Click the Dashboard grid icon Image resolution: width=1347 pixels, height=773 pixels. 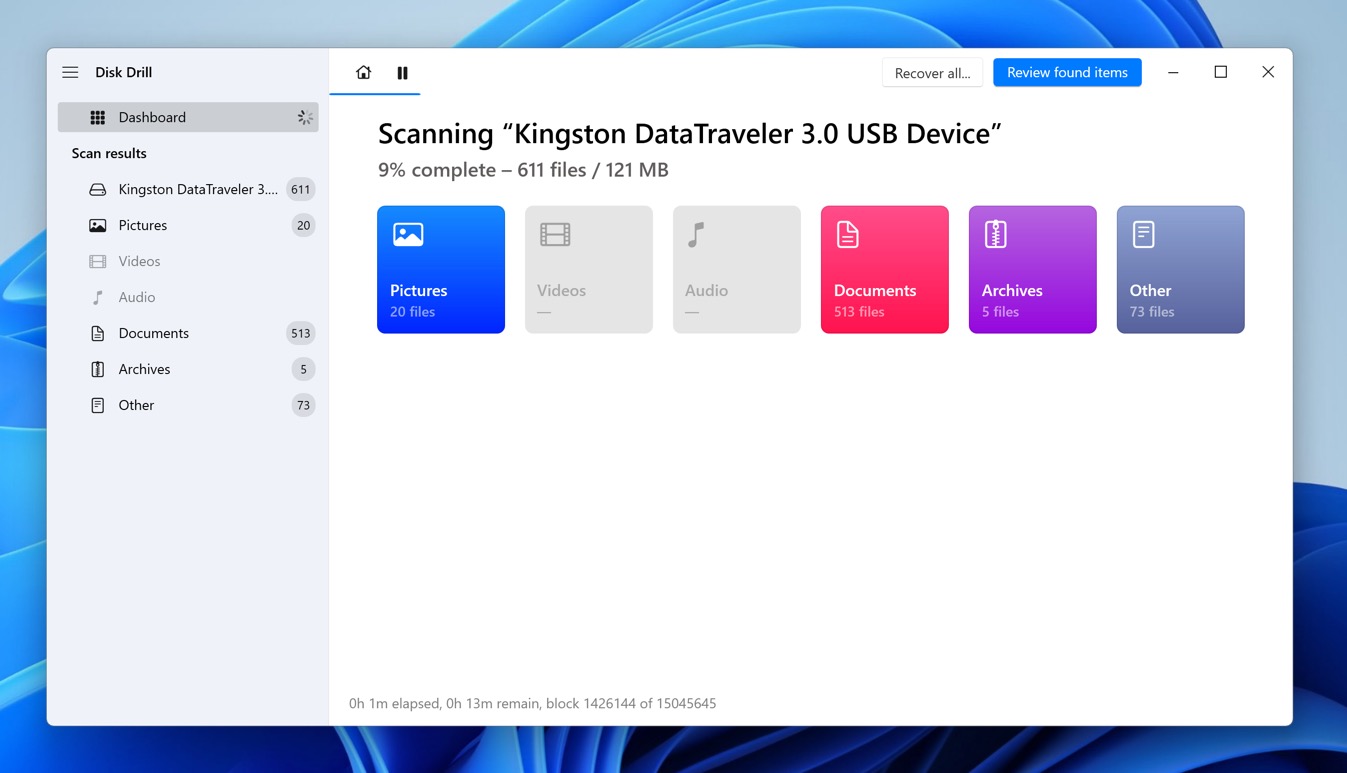click(x=97, y=117)
